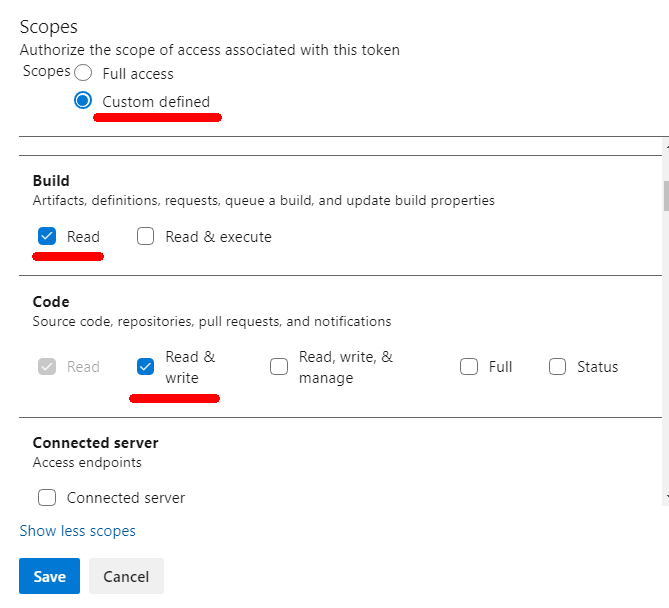669x608 pixels.
Task: Uncheck the Build Read checkbox
Action: (x=46, y=237)
